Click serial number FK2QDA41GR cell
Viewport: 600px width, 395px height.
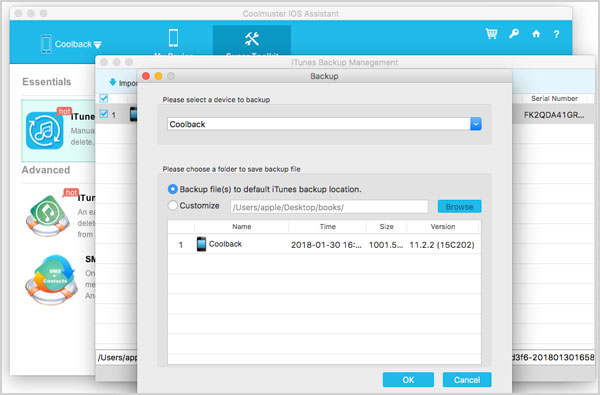tap(554, 115)
